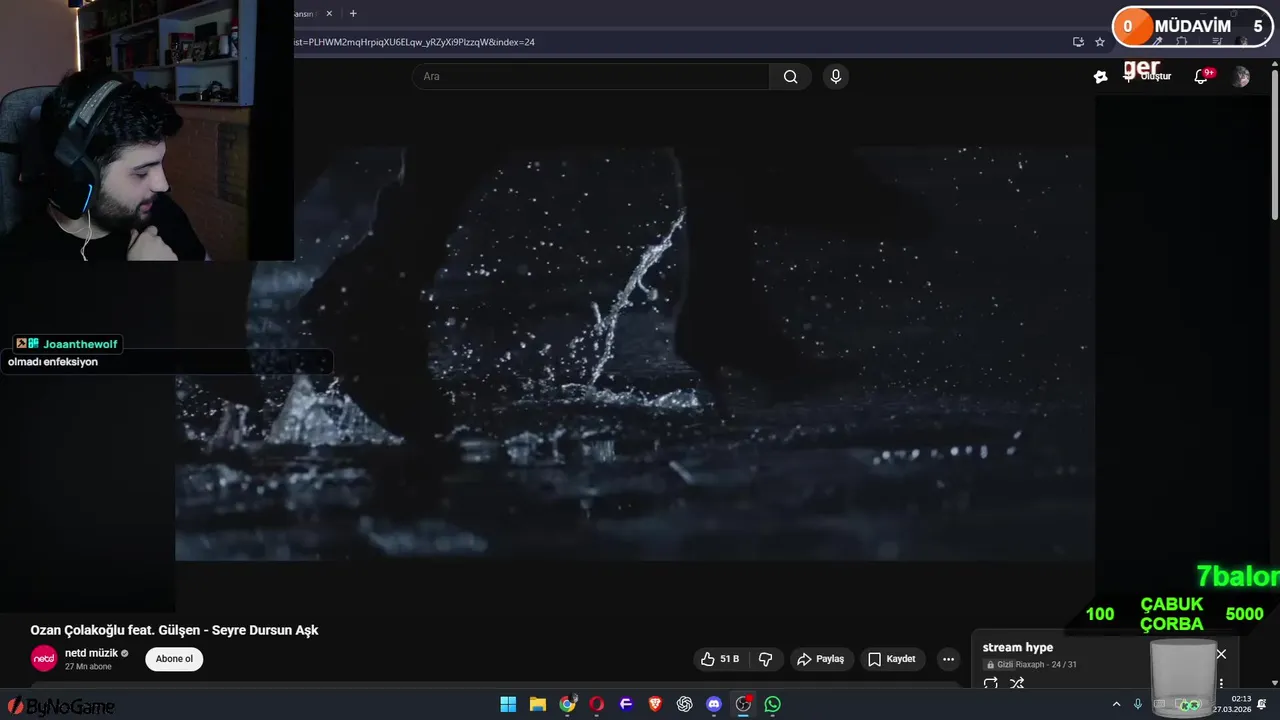Click the YouTube search magnifier button
Viewport: 1280px width, 720px height.
coord(790,77)
